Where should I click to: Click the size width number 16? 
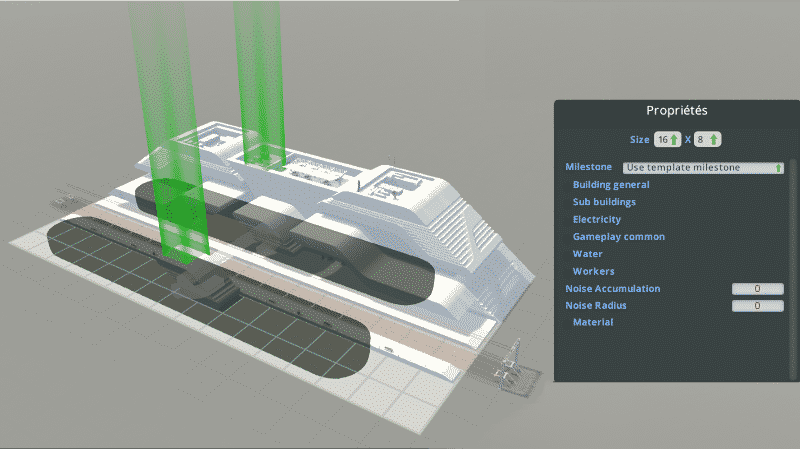[662, 139]
